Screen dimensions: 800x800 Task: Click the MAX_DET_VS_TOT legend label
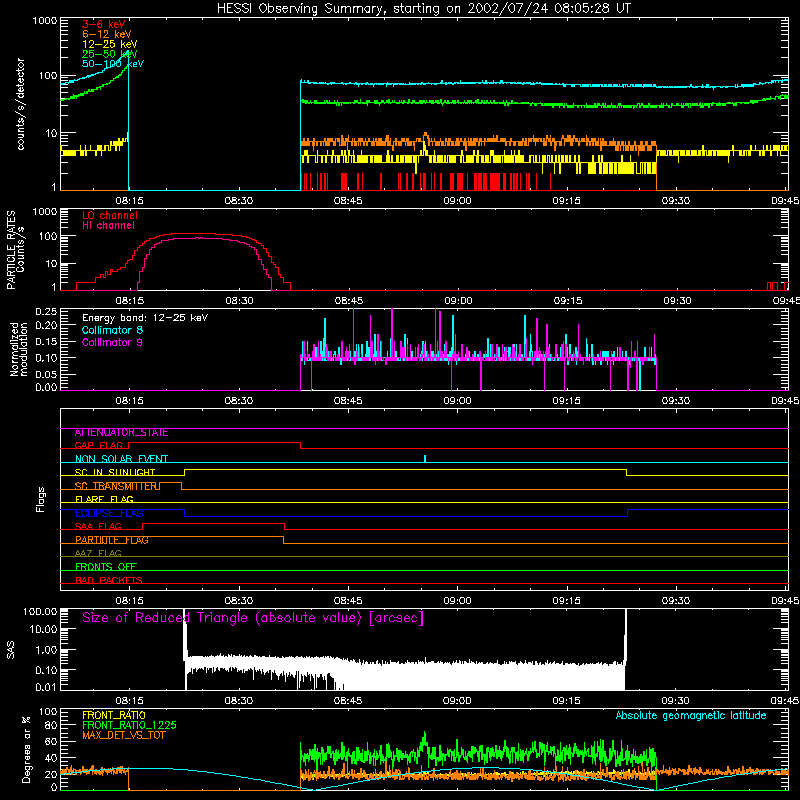pos(124,735)
